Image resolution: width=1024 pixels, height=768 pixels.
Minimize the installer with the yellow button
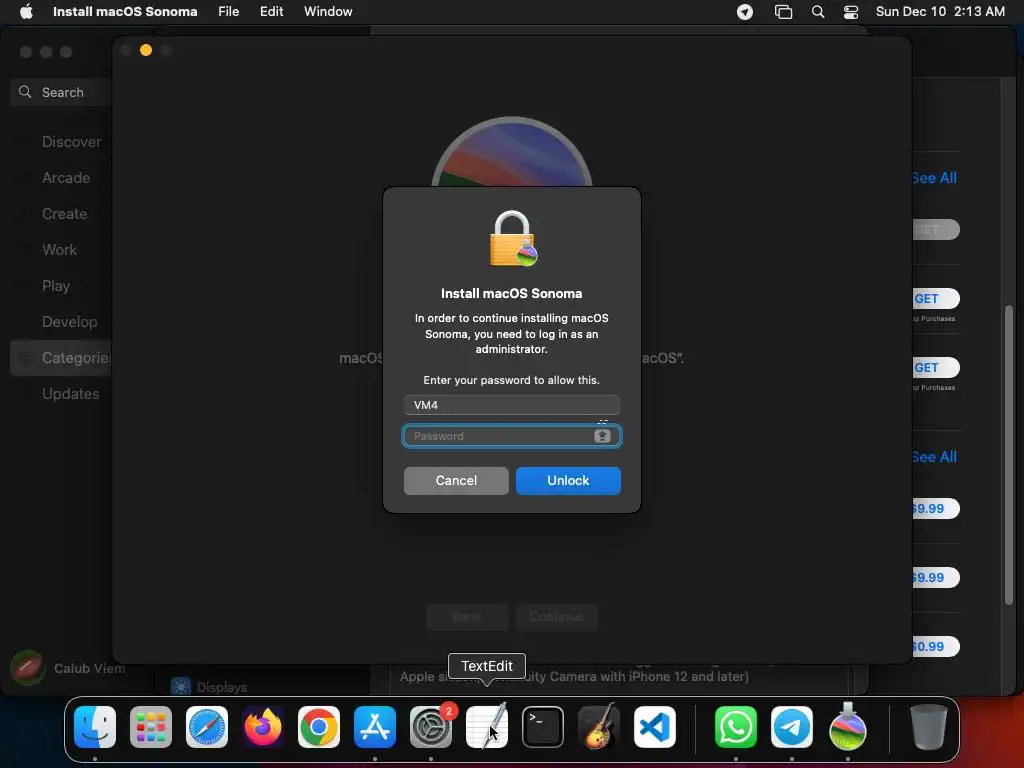coord(146,50)
